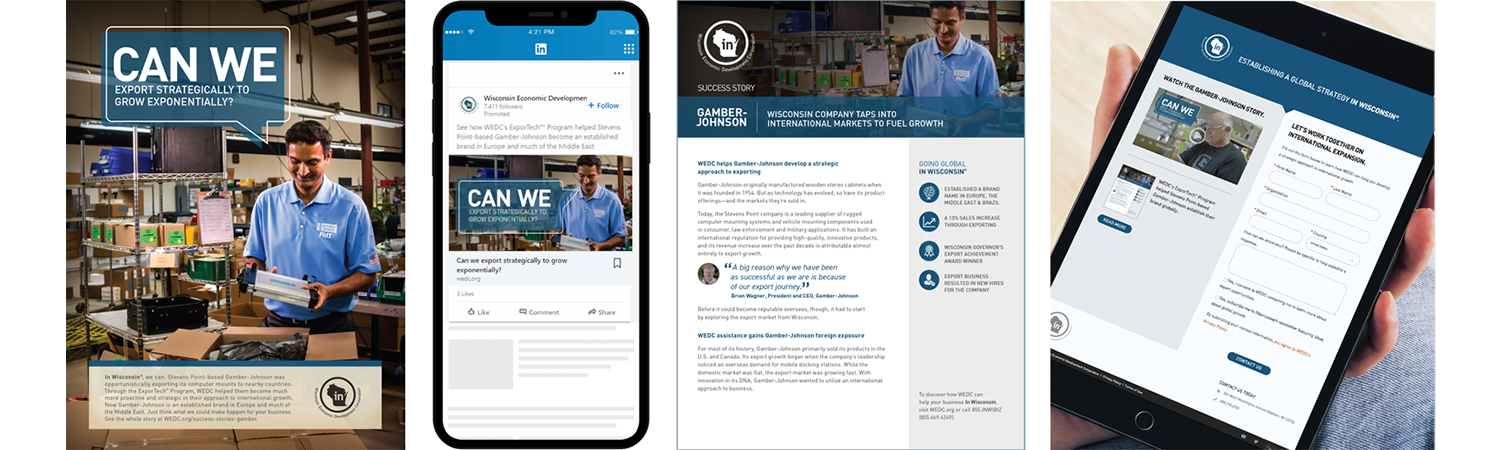Click the globe icon for established brand name

929,193
